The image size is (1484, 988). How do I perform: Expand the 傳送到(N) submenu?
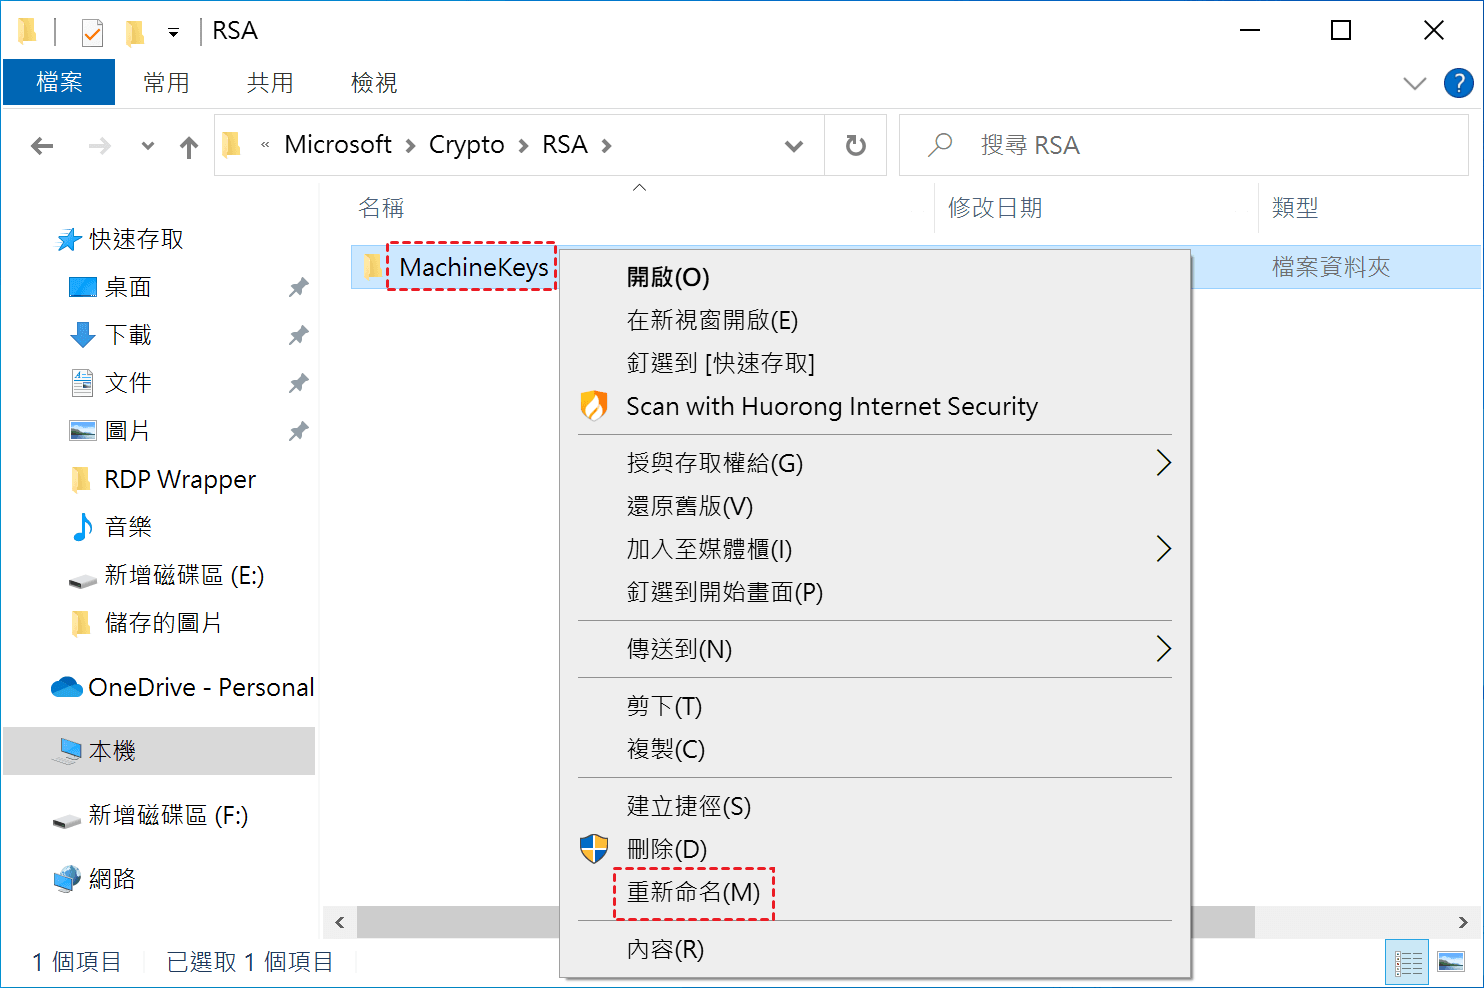click(1163, 649)
